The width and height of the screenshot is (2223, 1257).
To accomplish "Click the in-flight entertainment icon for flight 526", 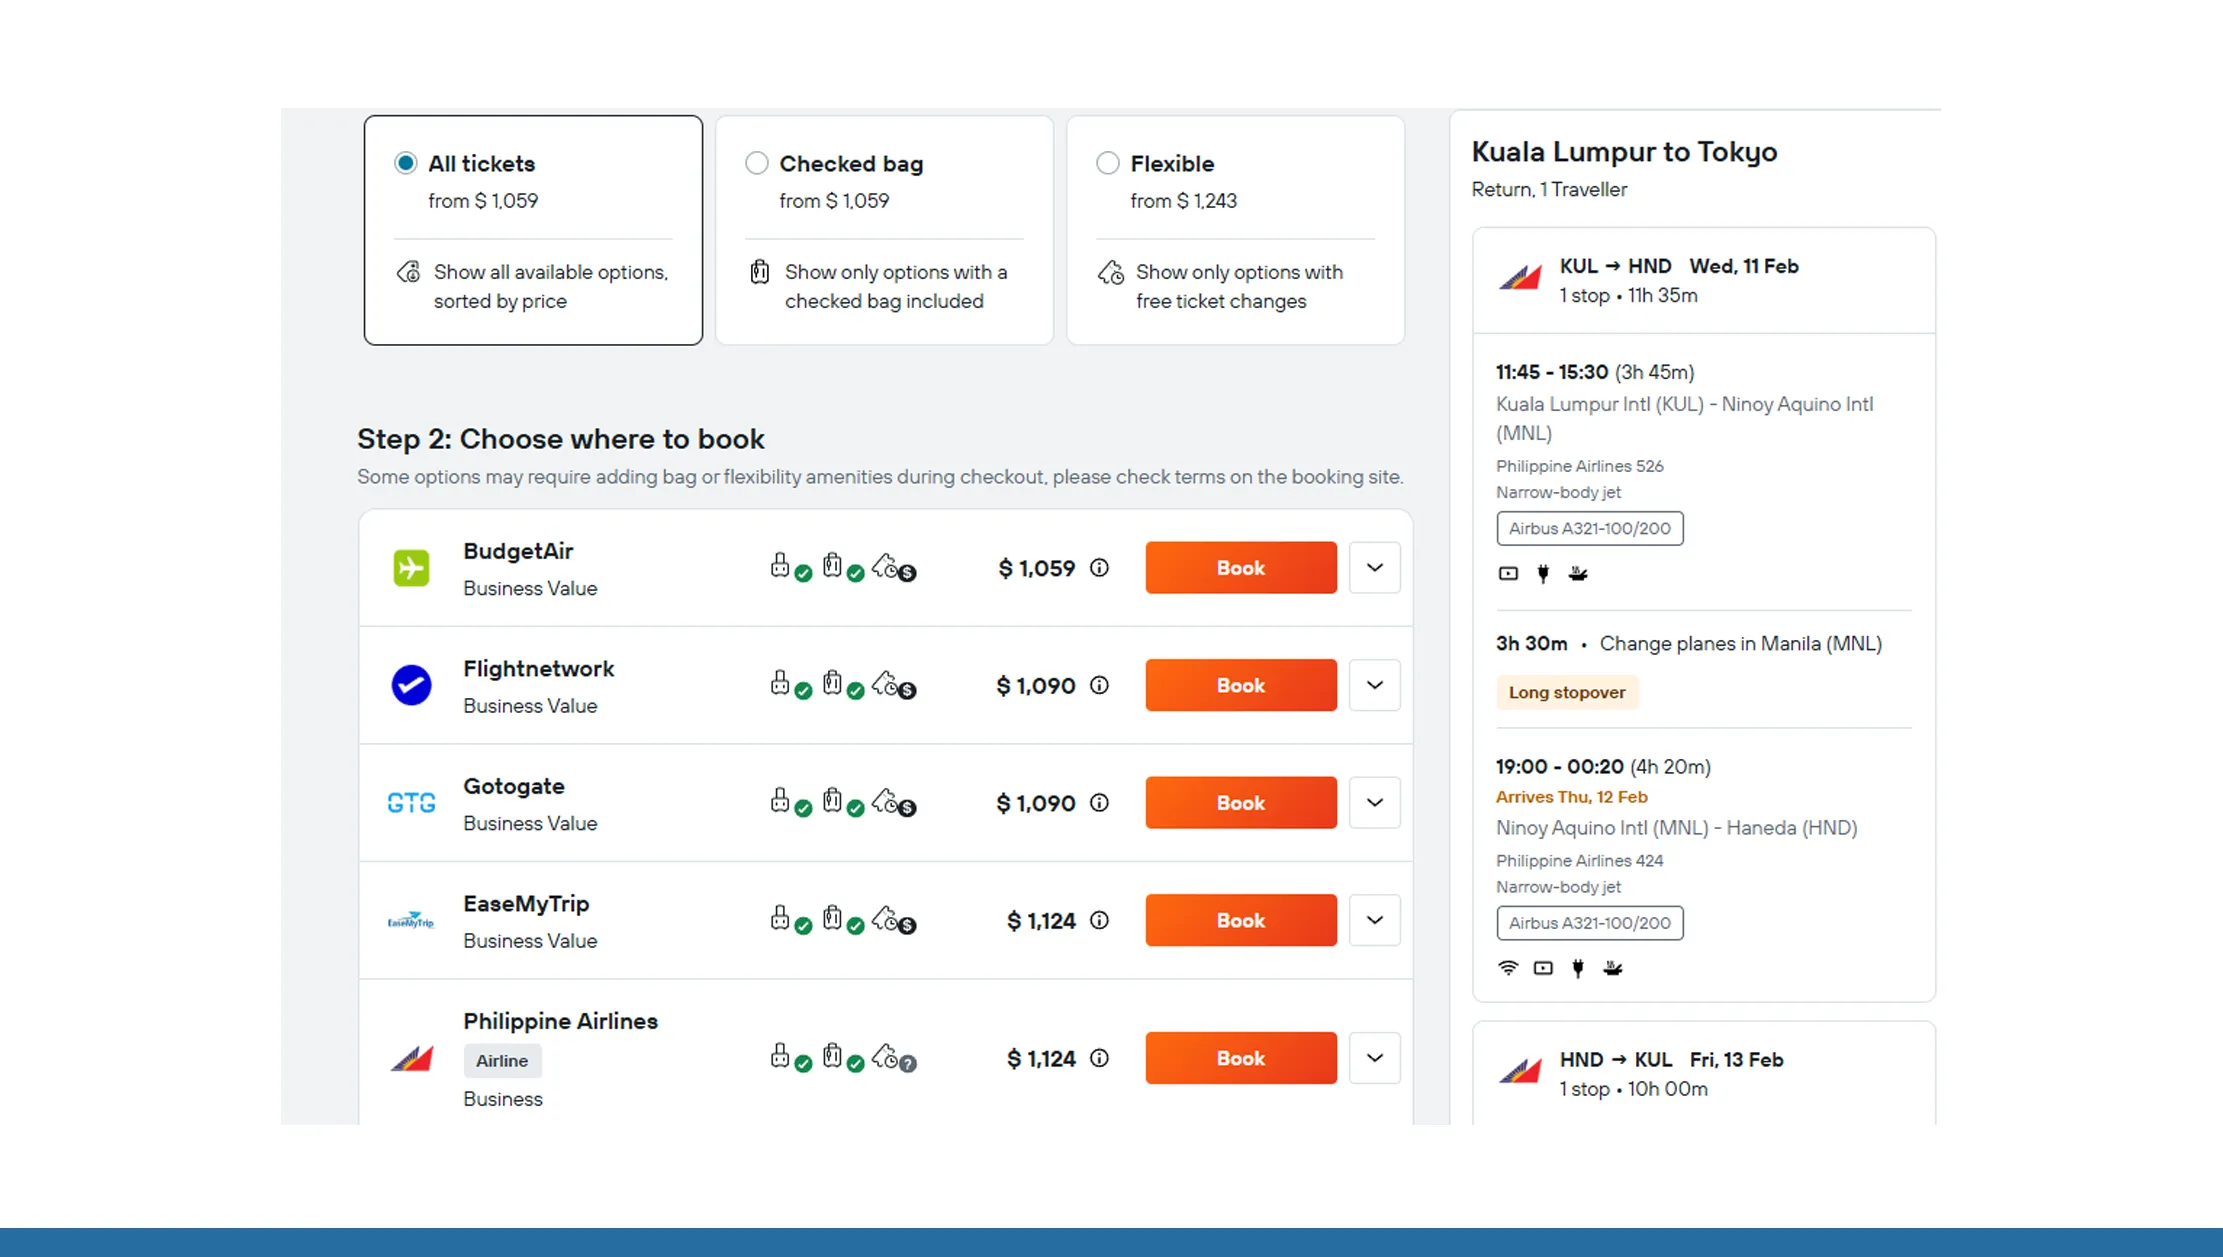I will tap(1508, 573).
